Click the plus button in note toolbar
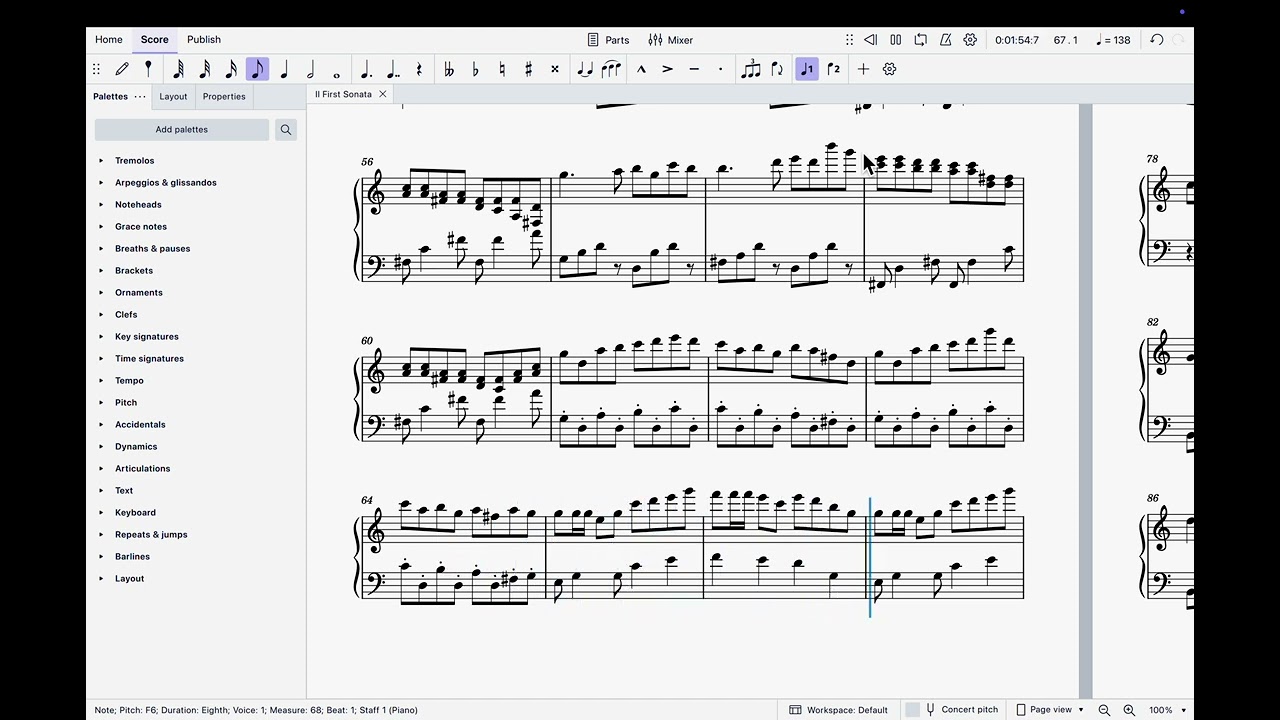Screen dimensions: 1280x720 coord(863,69)
